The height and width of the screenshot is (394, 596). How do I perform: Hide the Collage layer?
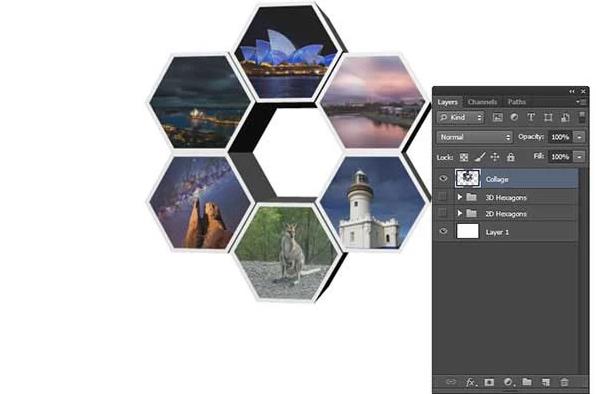point(443,179)
